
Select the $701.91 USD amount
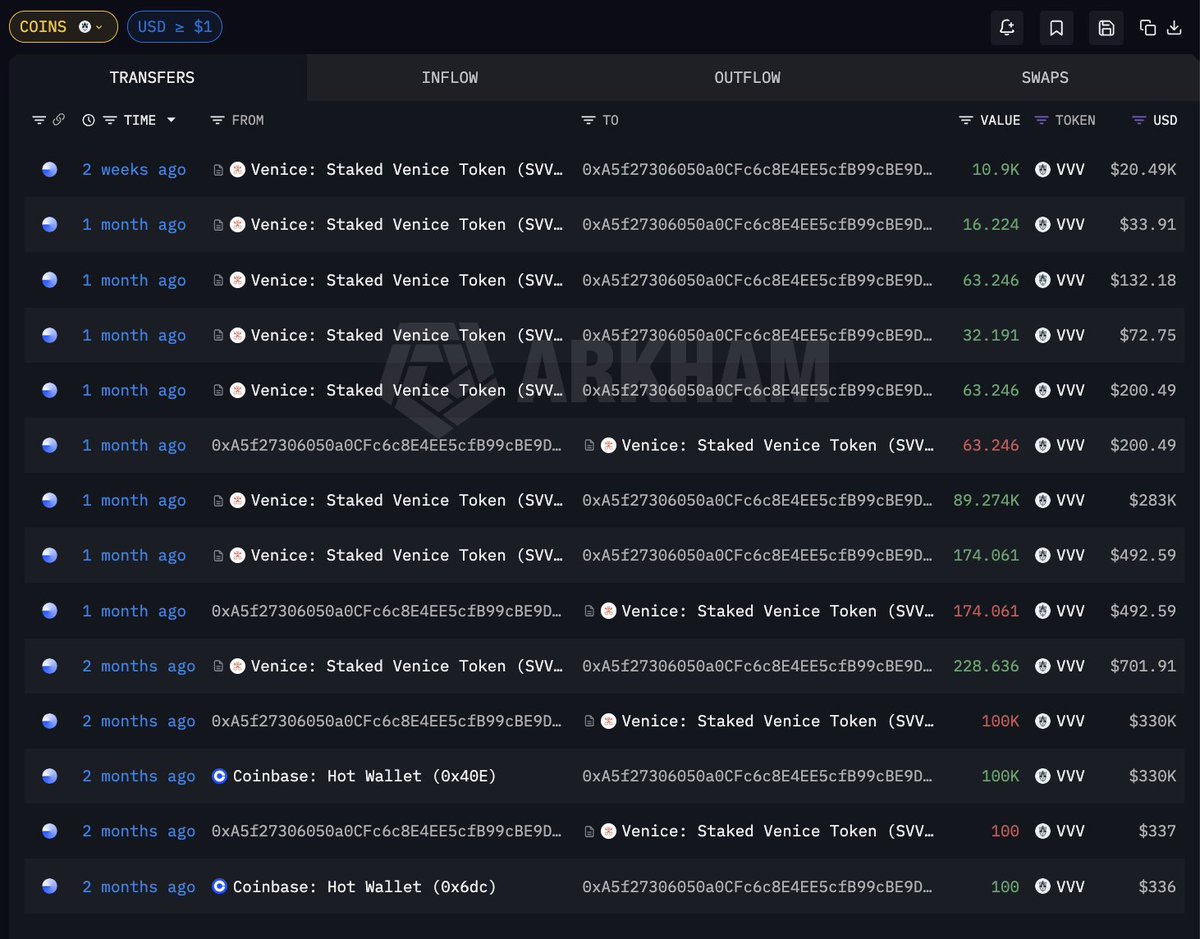tap(1143, 666)
